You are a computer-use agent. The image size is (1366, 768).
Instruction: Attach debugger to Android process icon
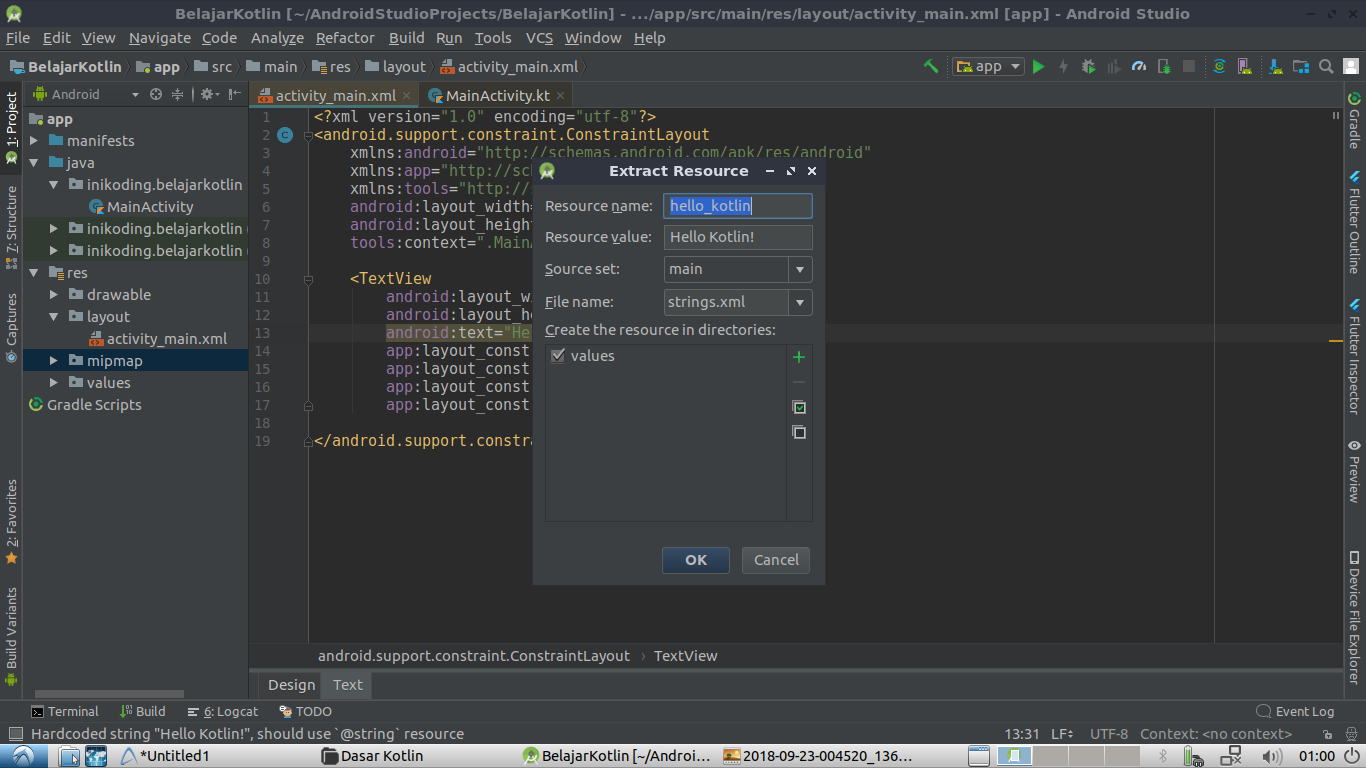(x=1164, y=66)
